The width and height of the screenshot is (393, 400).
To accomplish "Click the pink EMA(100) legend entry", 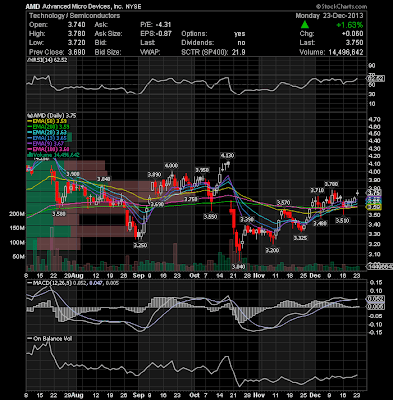I will (48, 149).
